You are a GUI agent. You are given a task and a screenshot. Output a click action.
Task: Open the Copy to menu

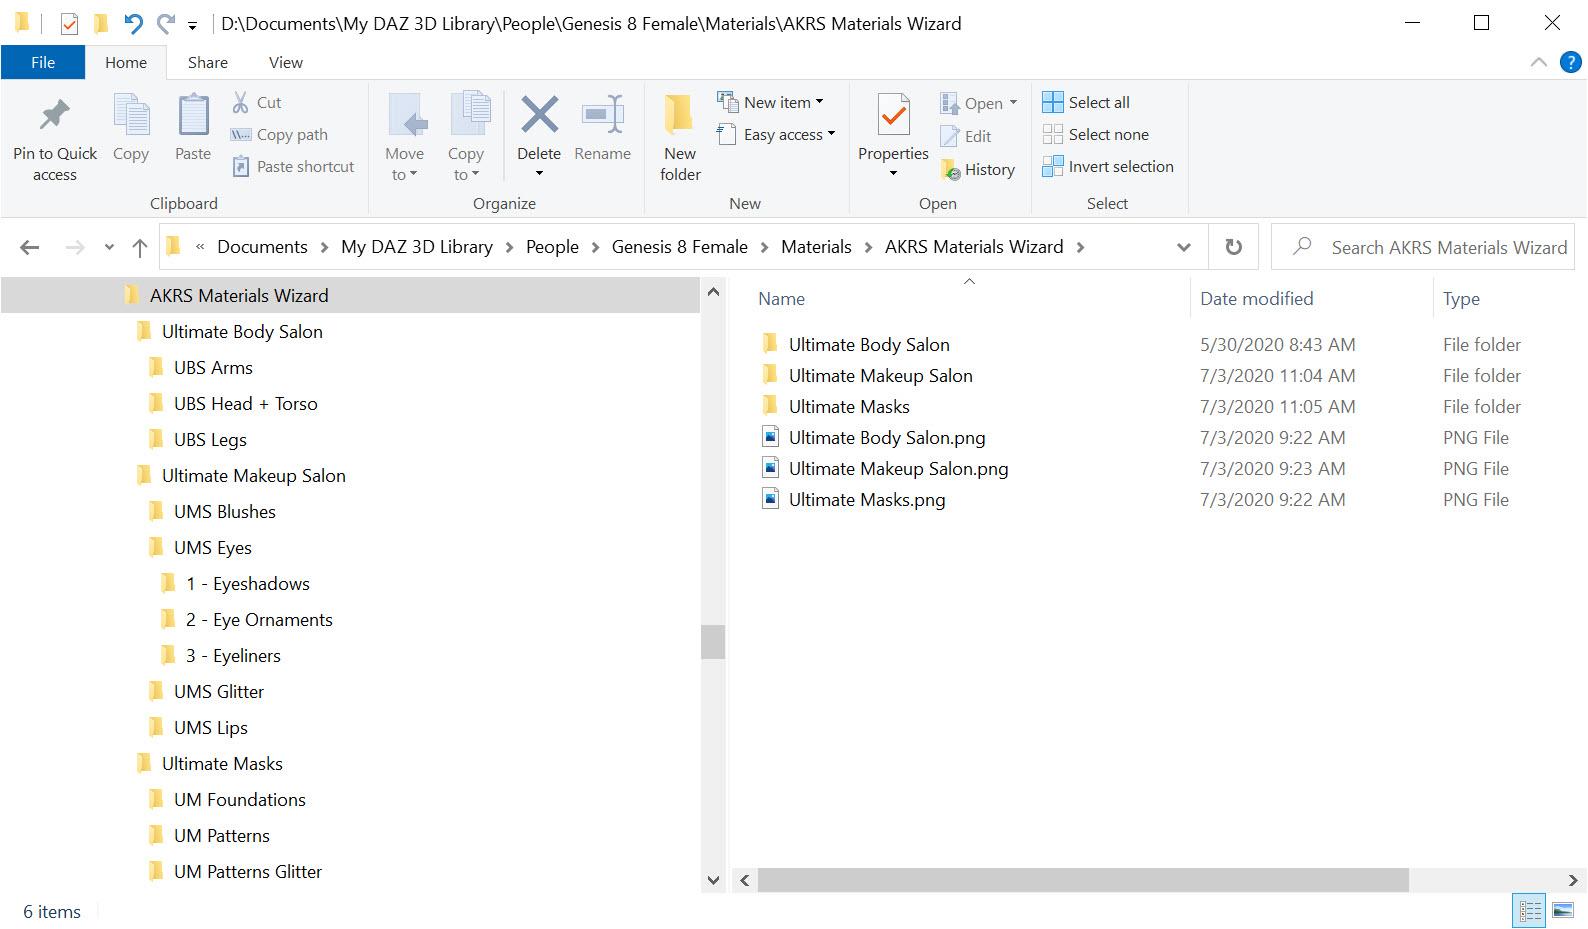(x=465, y=139)
